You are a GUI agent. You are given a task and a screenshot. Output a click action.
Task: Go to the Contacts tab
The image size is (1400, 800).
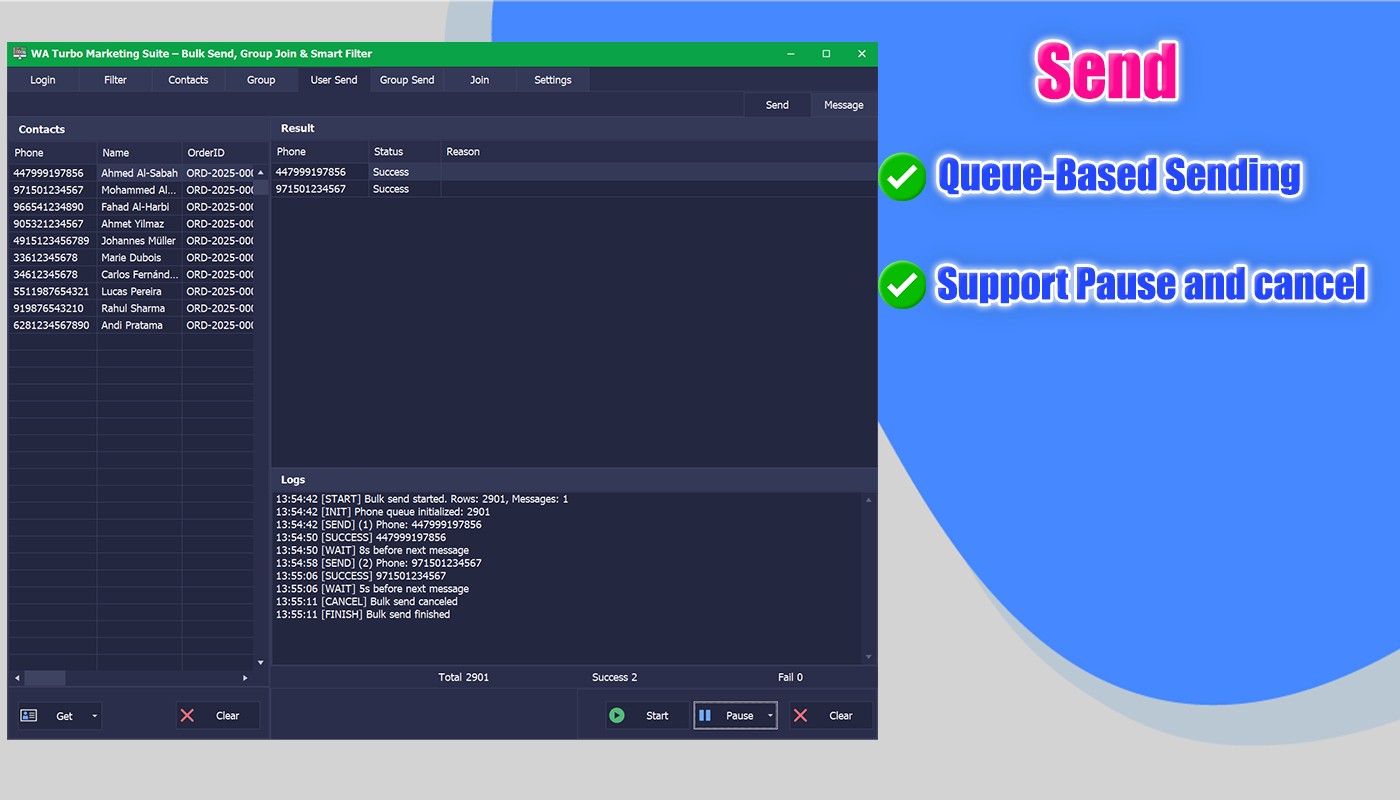188,80
